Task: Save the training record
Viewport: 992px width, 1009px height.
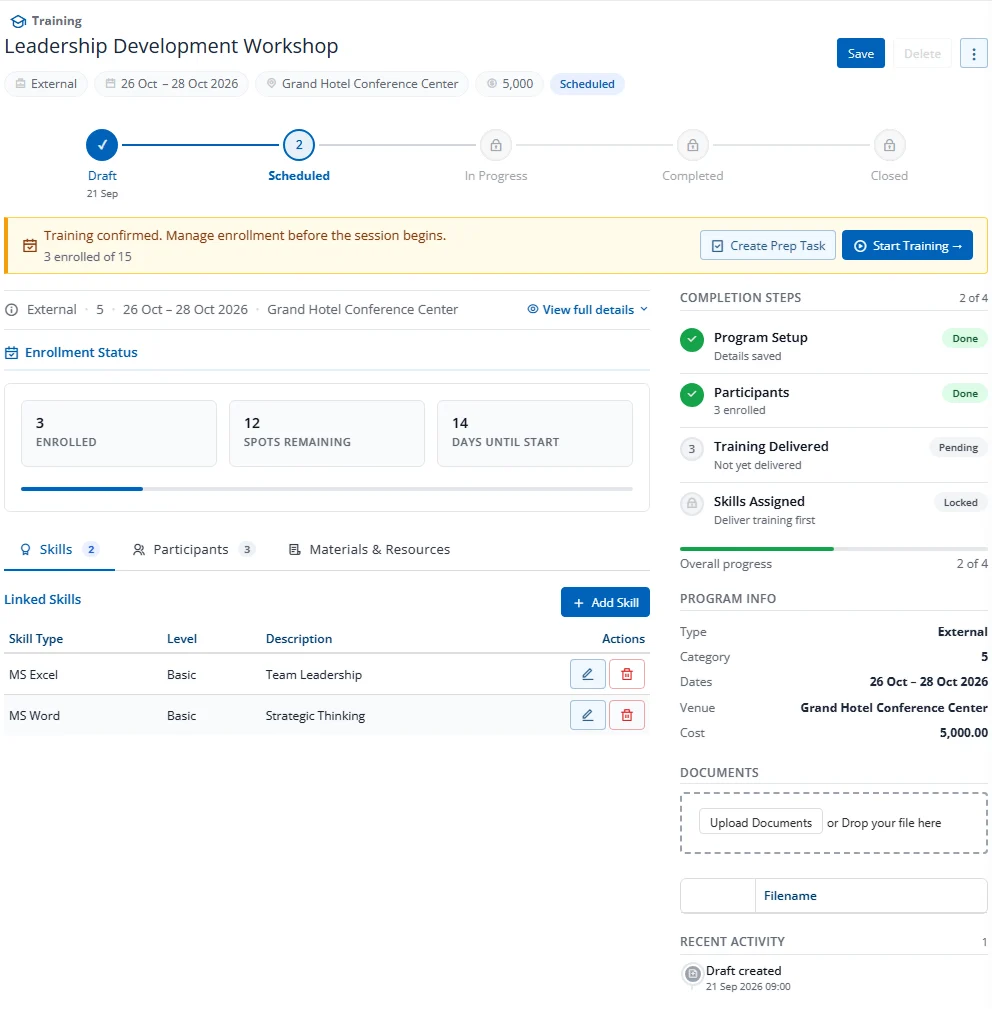Action: 860,53
